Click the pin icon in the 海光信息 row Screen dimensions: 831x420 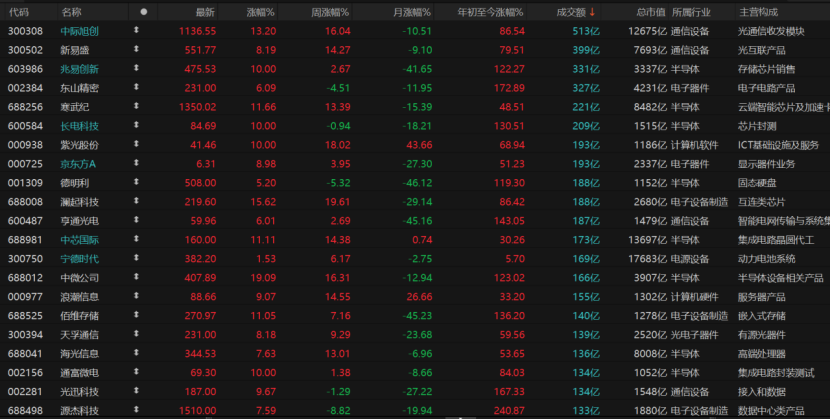[x=136, y=354]
